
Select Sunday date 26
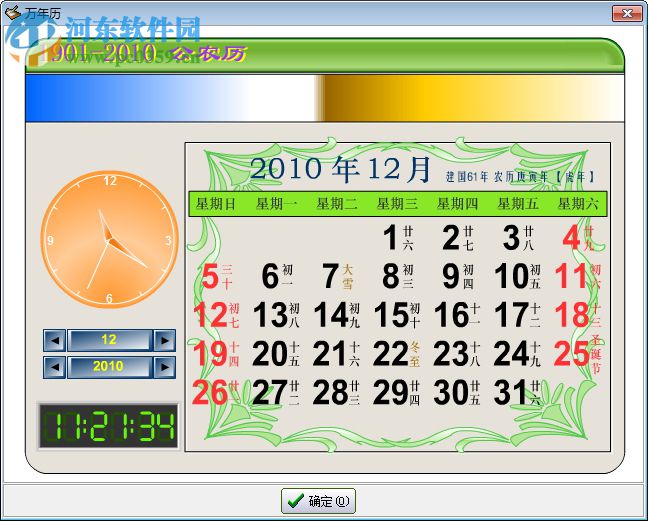click(216, 392)
